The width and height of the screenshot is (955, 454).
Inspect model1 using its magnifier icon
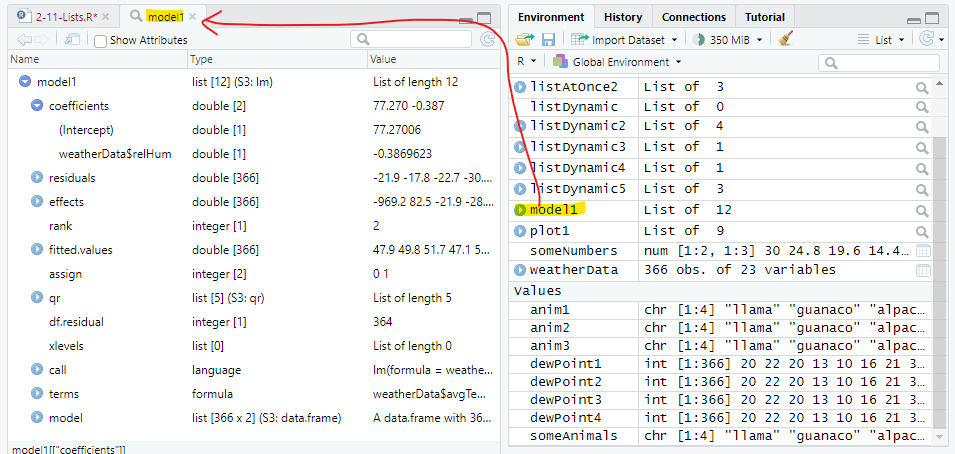click(x=922, y=210)
